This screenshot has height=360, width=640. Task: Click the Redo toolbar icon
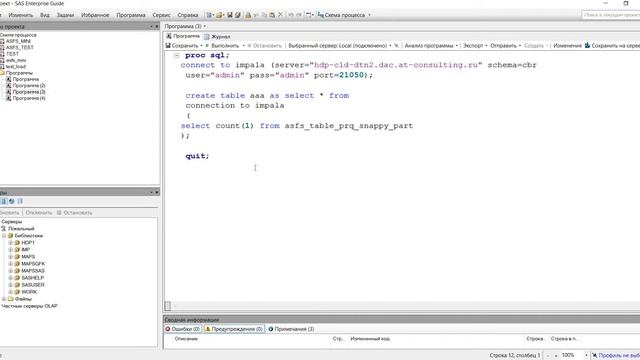click(299, 15)
